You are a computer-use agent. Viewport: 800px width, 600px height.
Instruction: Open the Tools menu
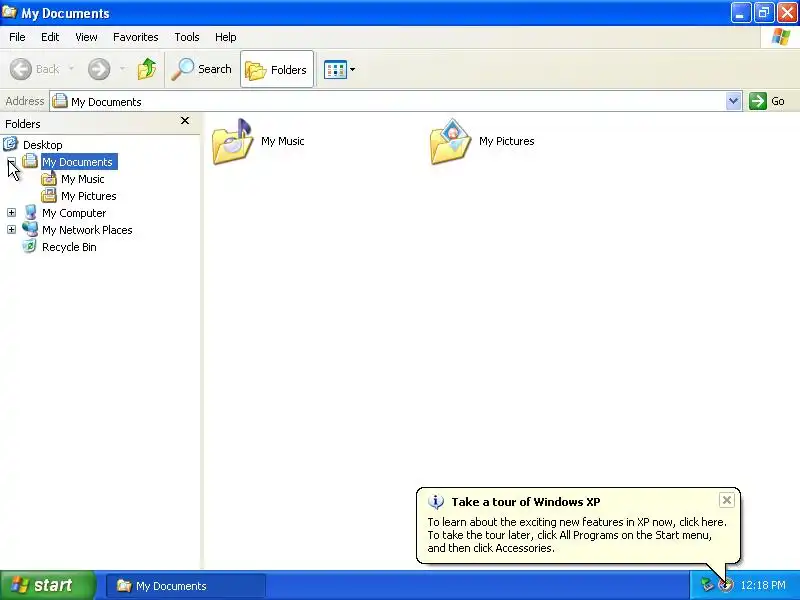pos(187,37)
